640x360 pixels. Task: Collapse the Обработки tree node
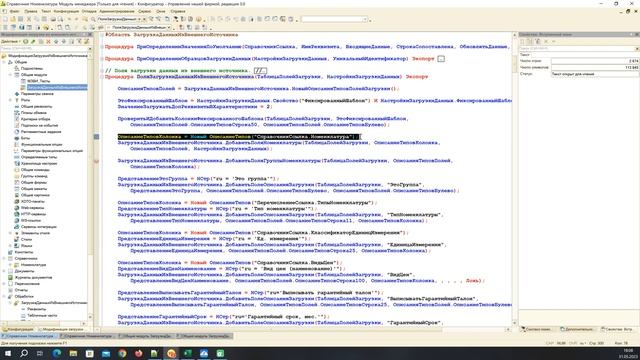[x=4, y=296]
